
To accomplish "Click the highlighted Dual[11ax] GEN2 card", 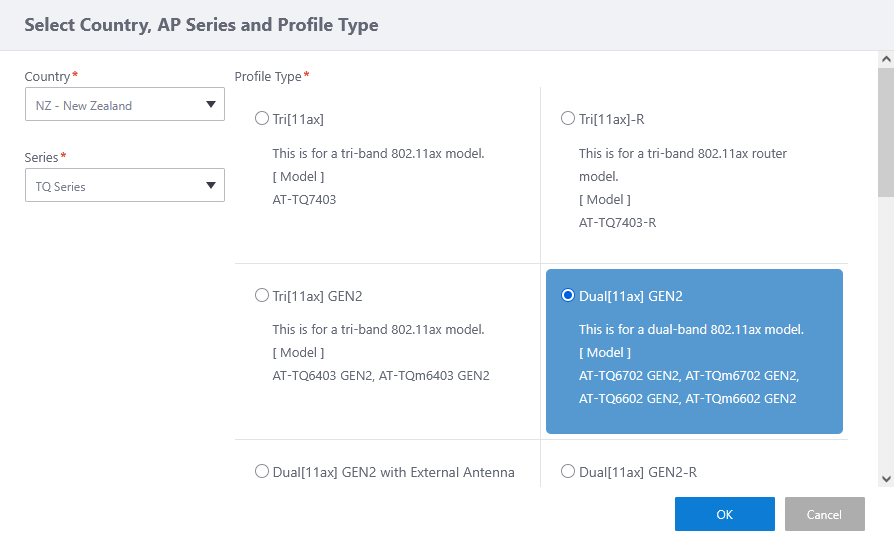I will (694, 350).
